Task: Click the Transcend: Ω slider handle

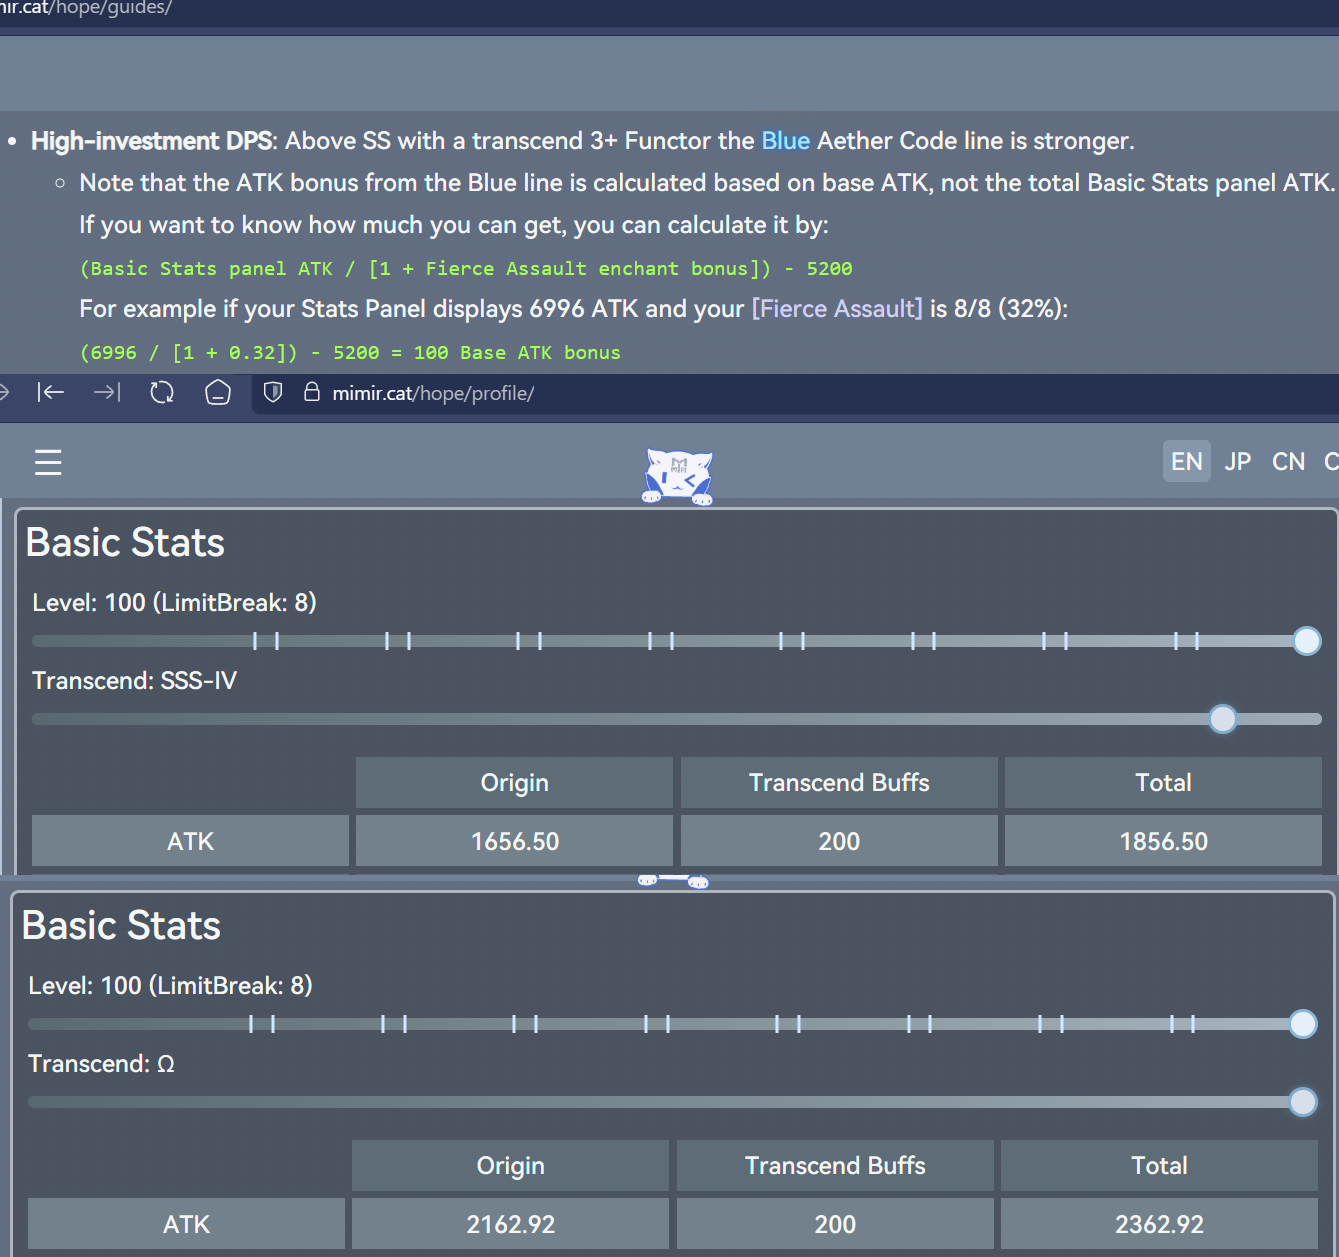Action: tap(1302, 1102)
